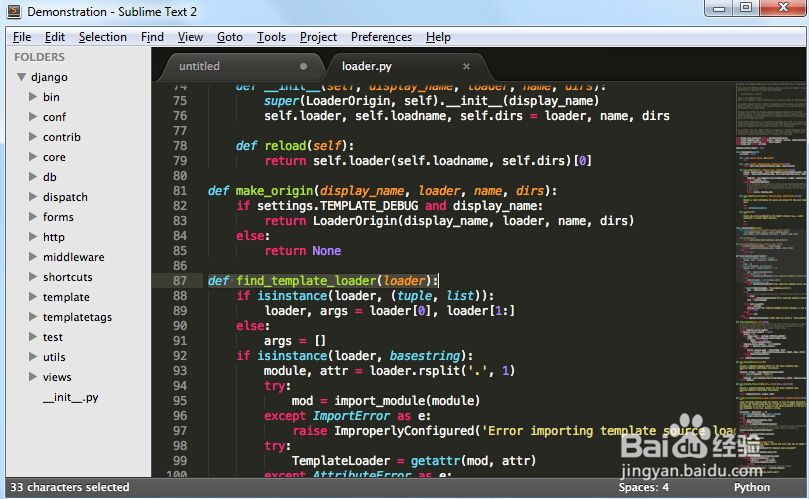
Task: Click the Sublime Text title bar icon
Action: pyautogui.click(x=14, y=11)
